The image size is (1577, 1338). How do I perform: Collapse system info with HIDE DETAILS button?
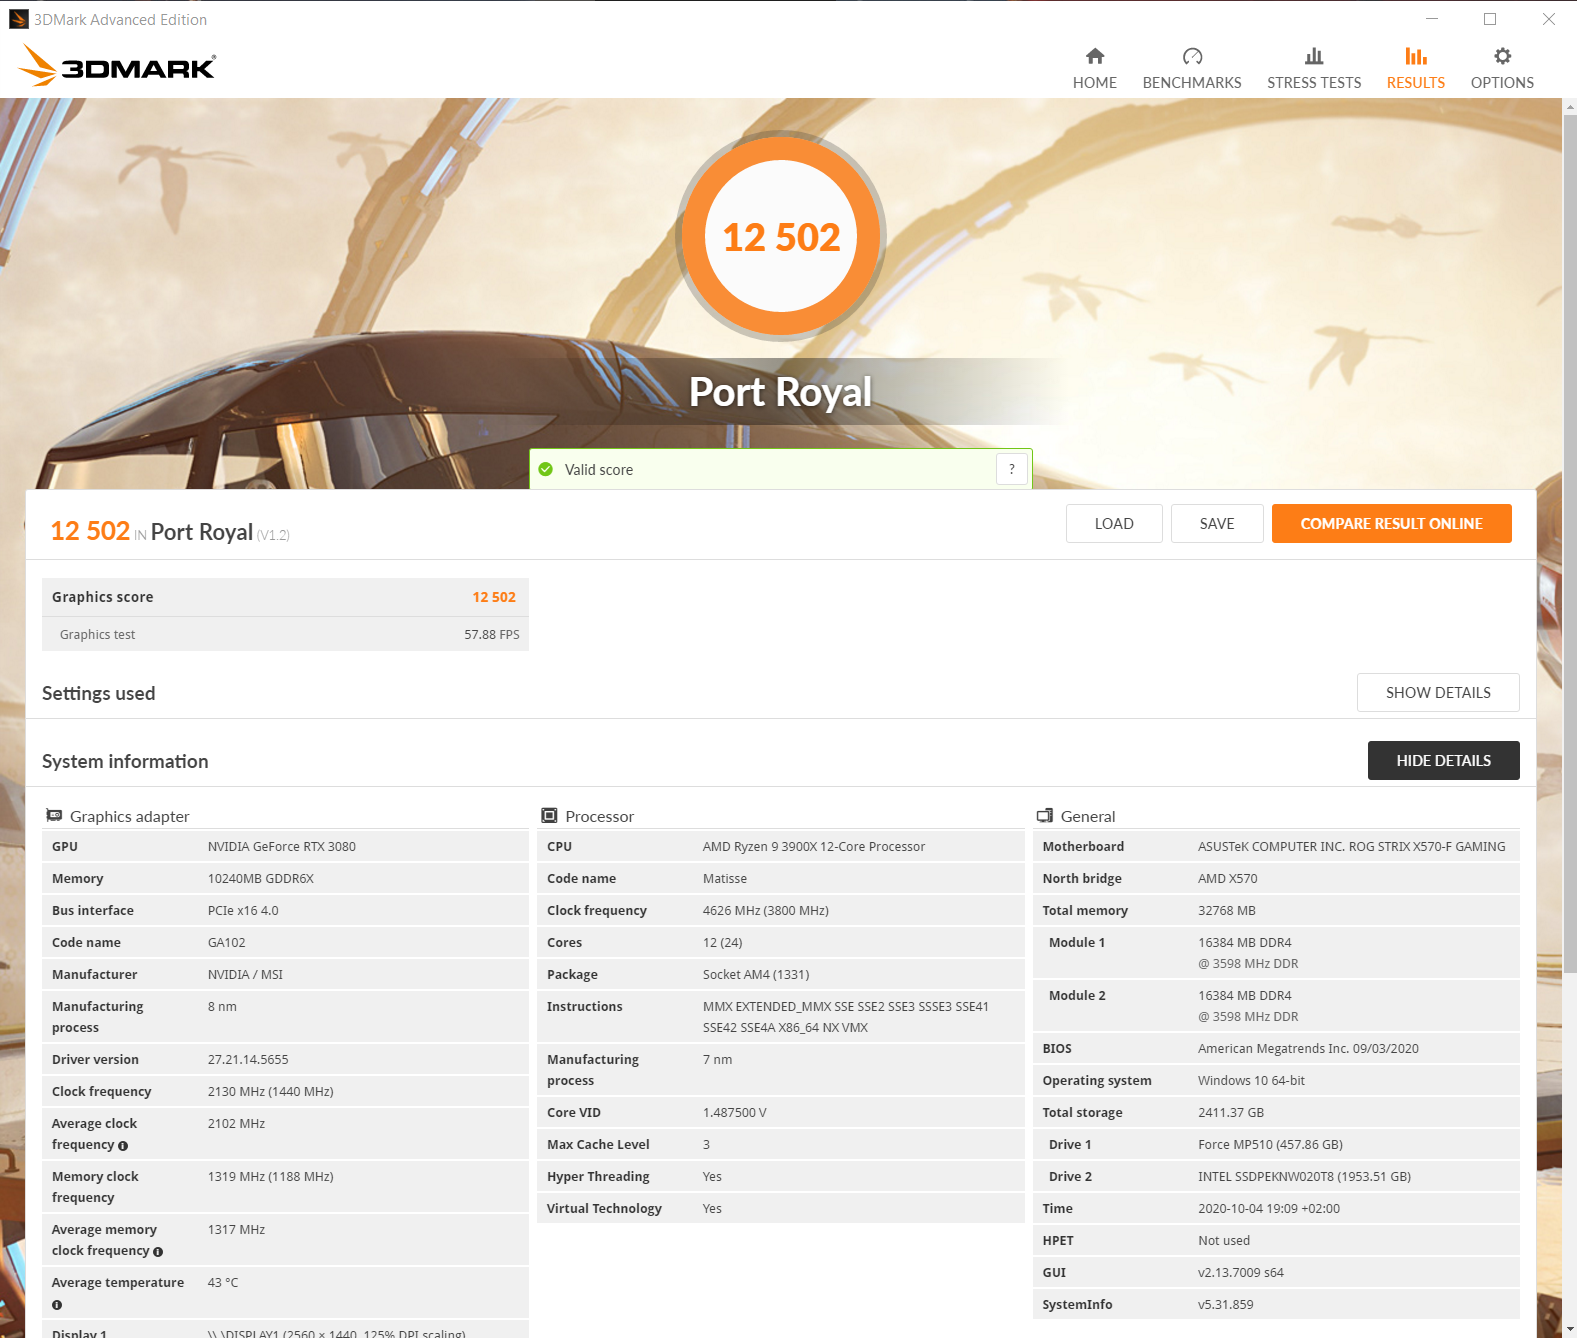(1444, 760)
